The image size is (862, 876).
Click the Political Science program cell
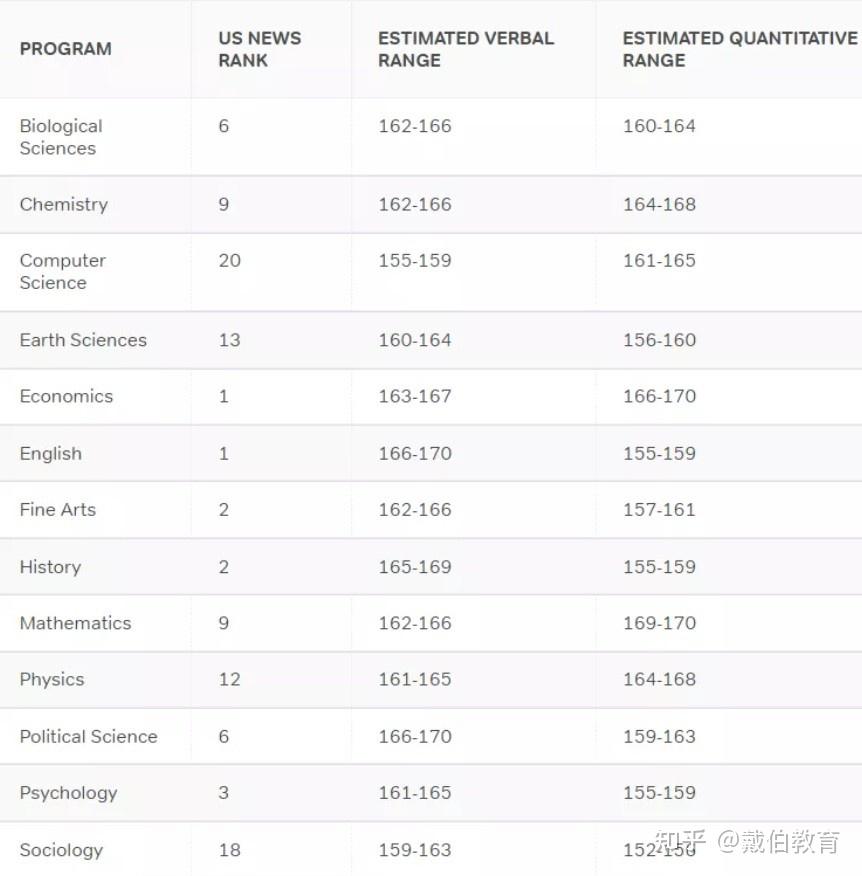pos(88,736)
